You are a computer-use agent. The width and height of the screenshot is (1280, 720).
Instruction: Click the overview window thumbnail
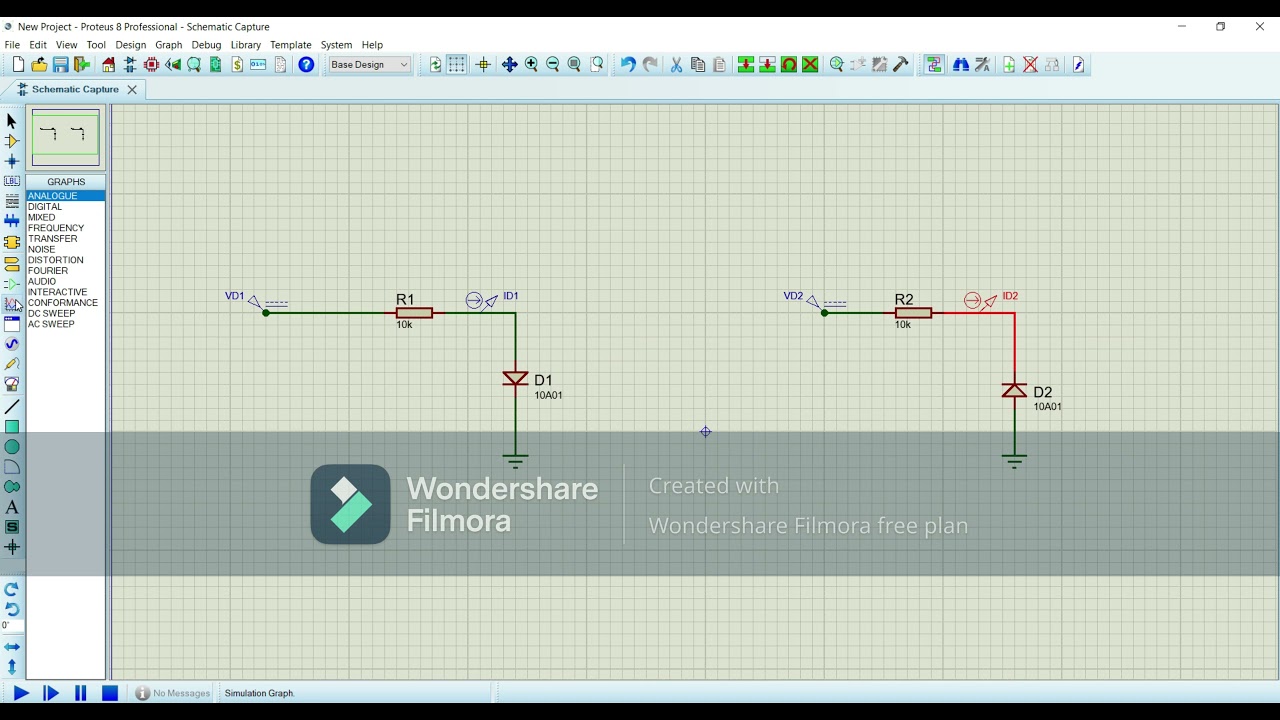[66, 138]
